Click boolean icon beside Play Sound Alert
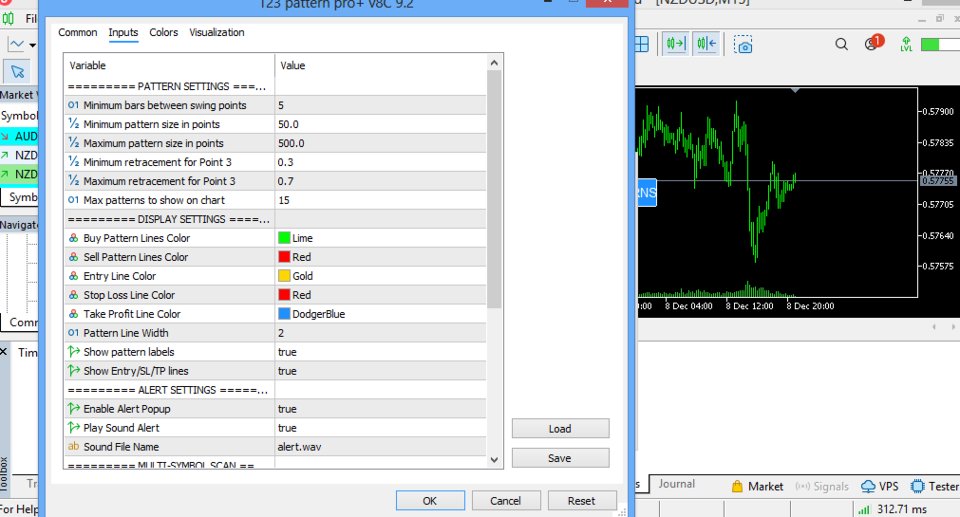The image size is (960, 517). (x=73, y=428)
